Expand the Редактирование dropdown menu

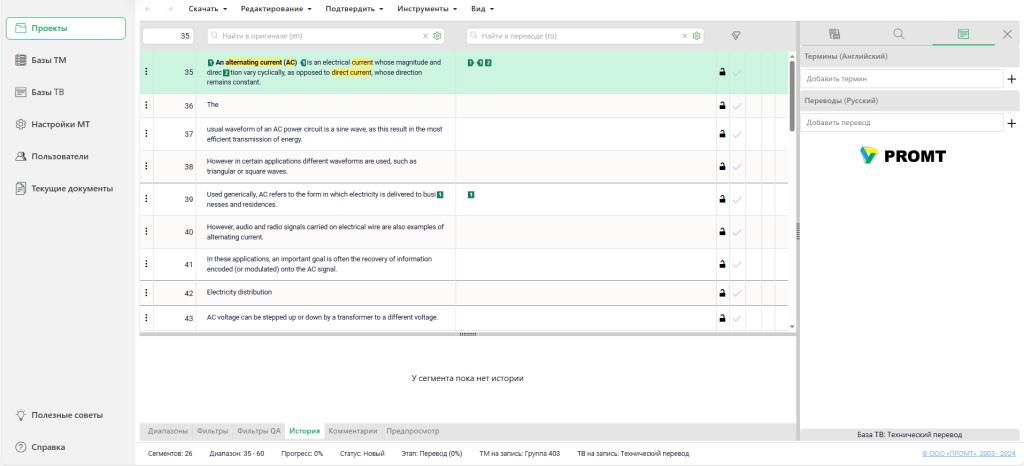(276, 8)
